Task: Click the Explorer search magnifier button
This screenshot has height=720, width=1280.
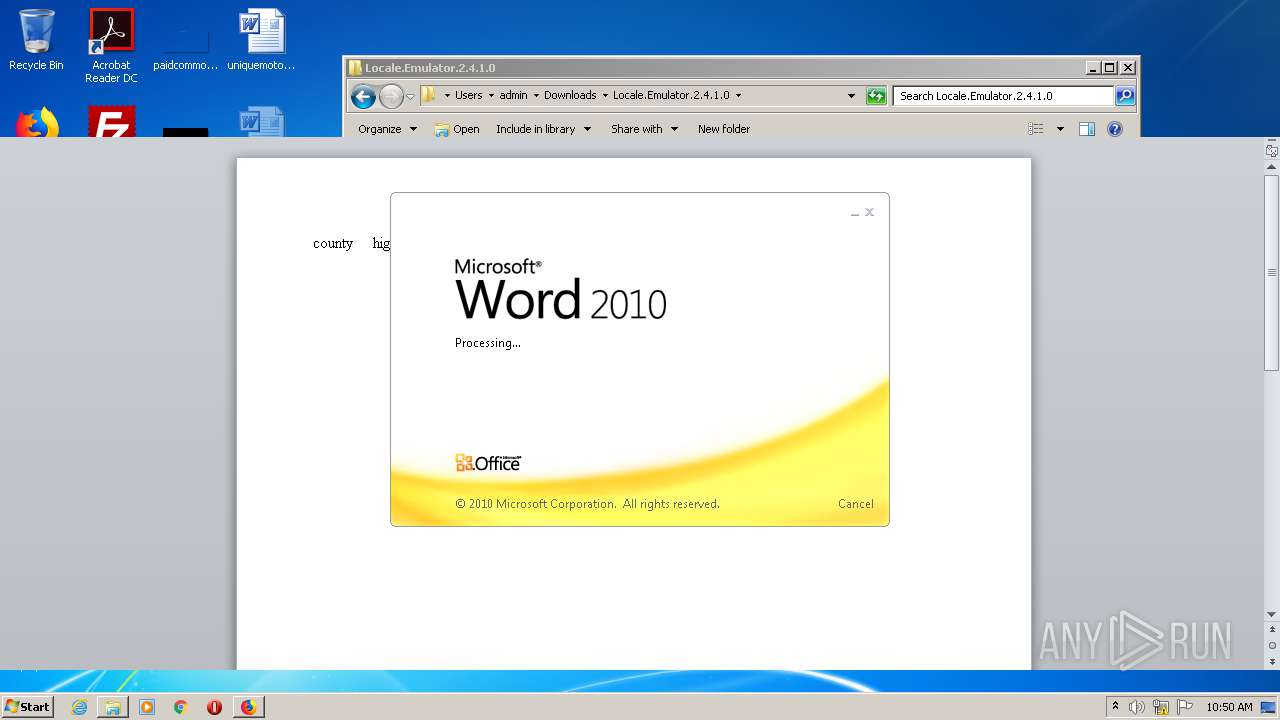Action: (1125, 96)
